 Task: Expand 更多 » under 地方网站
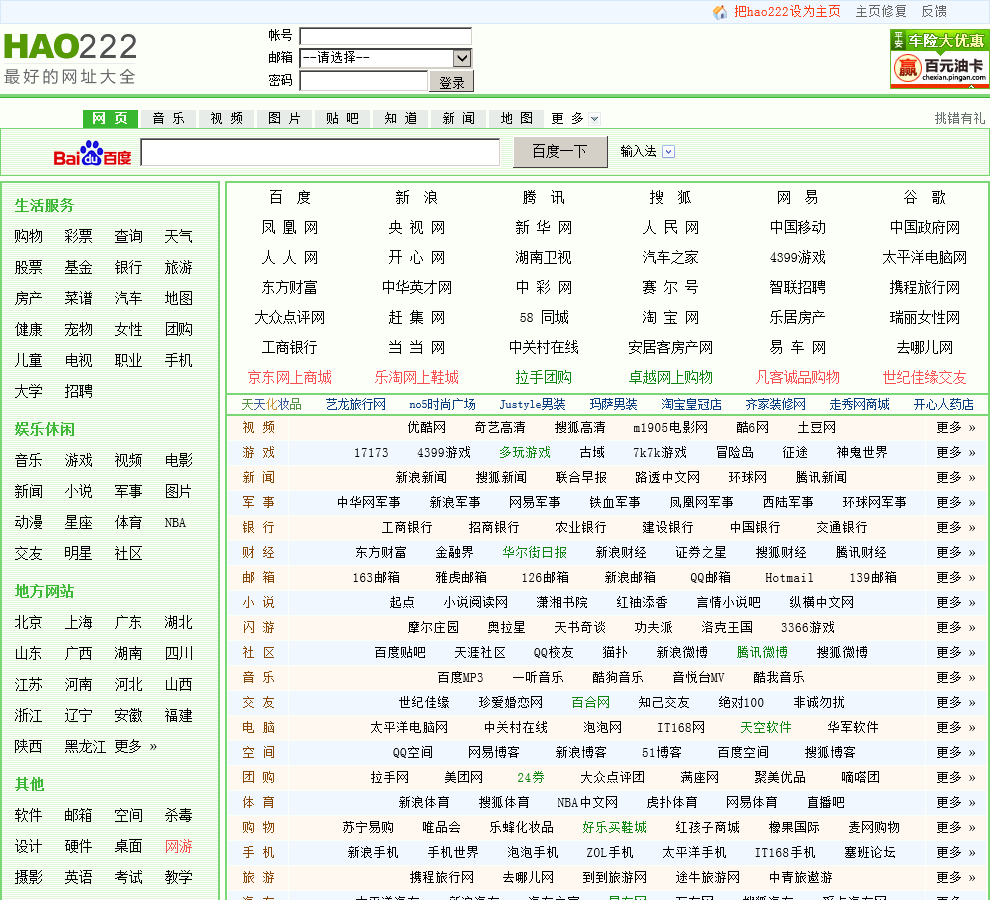click(135, 746)
